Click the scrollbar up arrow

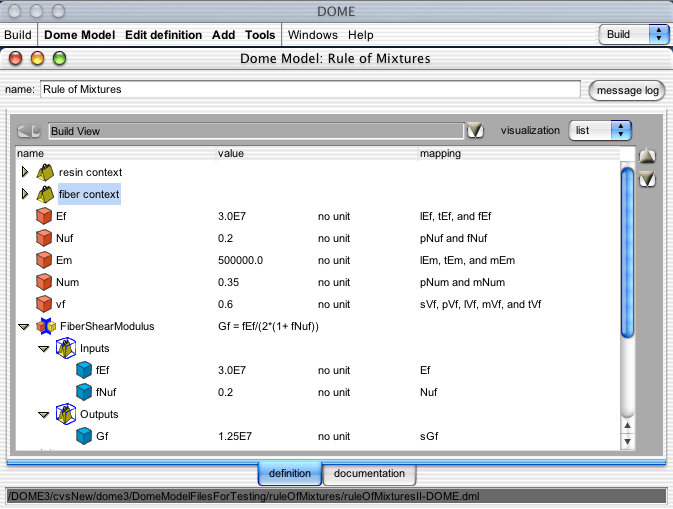(628, 425)
